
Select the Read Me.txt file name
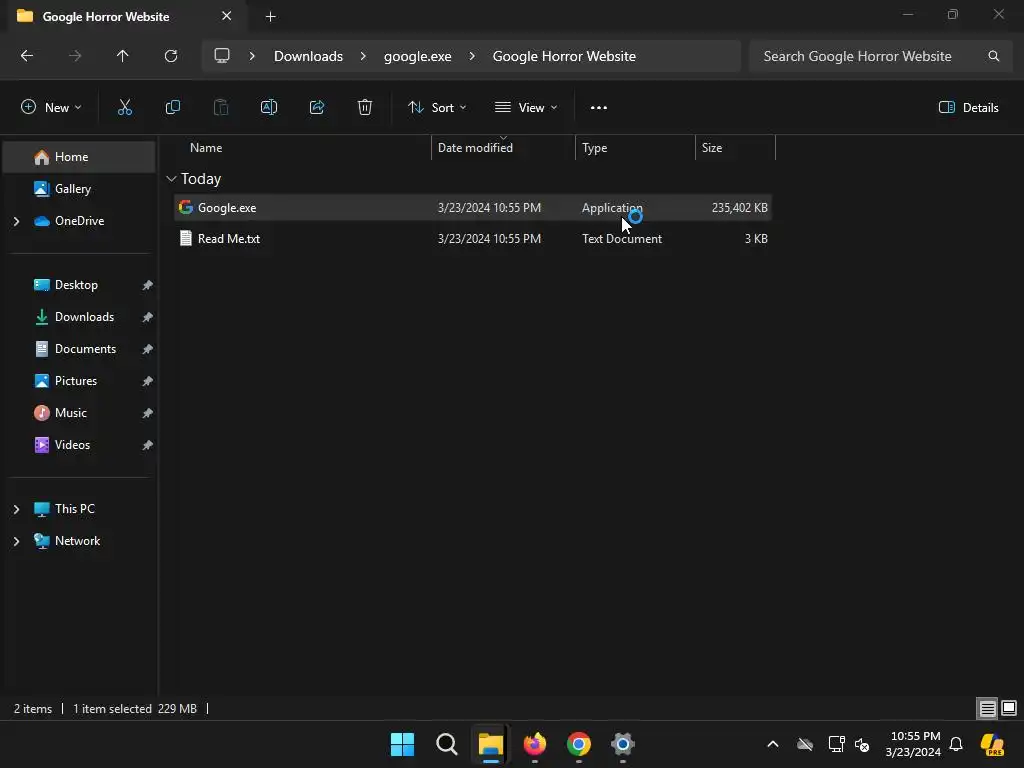(229, 239)
